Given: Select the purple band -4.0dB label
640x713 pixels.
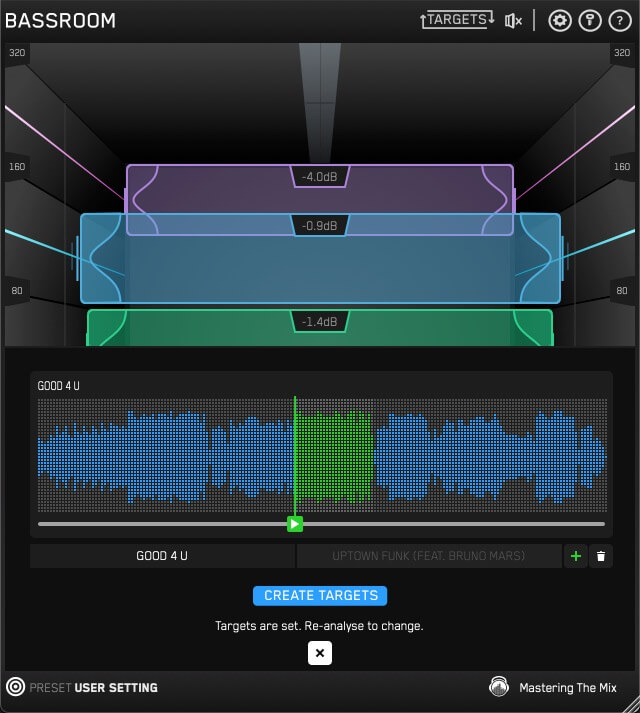Looking at the screenshot, I should pos(320,176).
